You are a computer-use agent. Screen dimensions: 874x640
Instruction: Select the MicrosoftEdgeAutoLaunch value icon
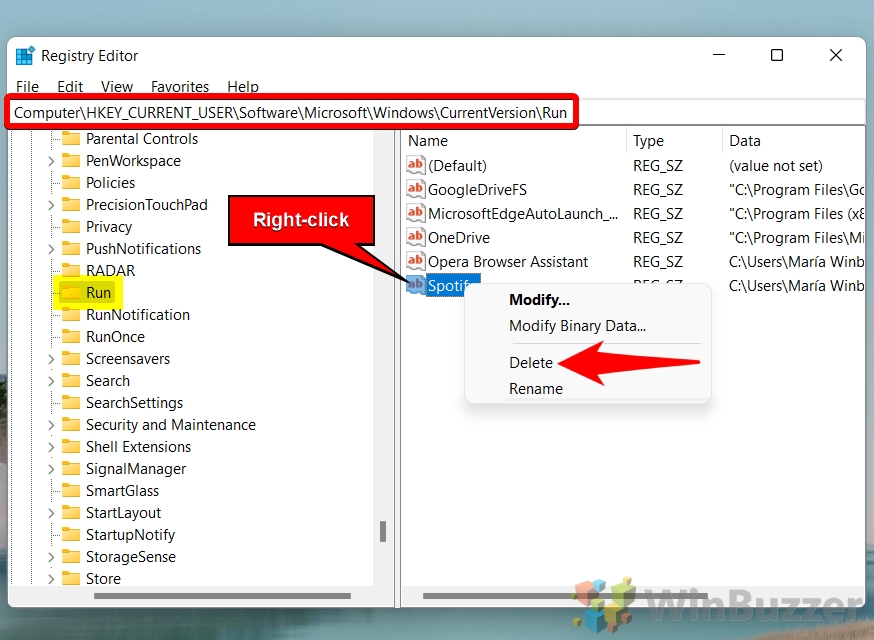click(415, 213)
